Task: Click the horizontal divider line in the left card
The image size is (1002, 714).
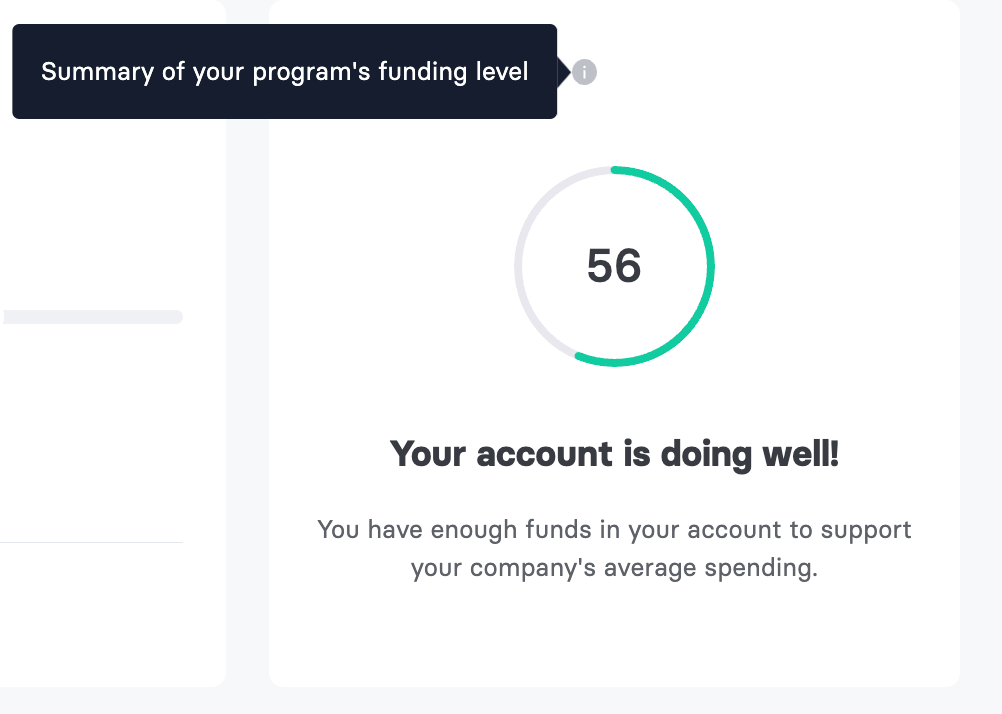Action: coord(91,543)
